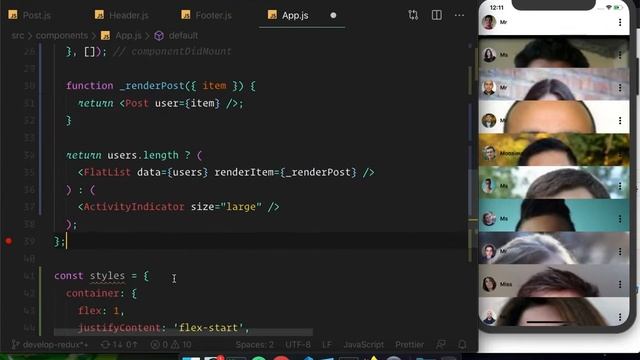
Task: Click the FlatList component in code
Action: (107, 172)
